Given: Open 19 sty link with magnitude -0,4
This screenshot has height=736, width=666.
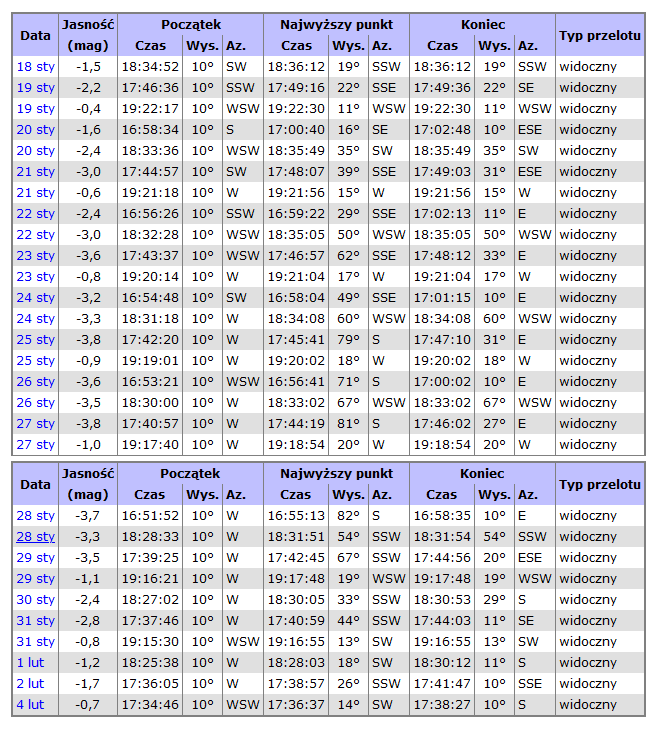Looking at the screenshot, I should (36, 109).
